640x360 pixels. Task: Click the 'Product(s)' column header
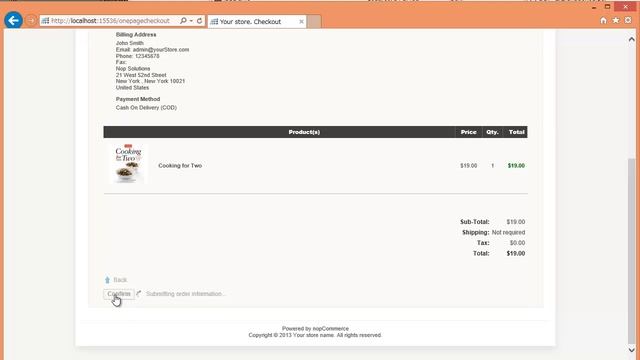pyautogui.click(x=304, y=132)
